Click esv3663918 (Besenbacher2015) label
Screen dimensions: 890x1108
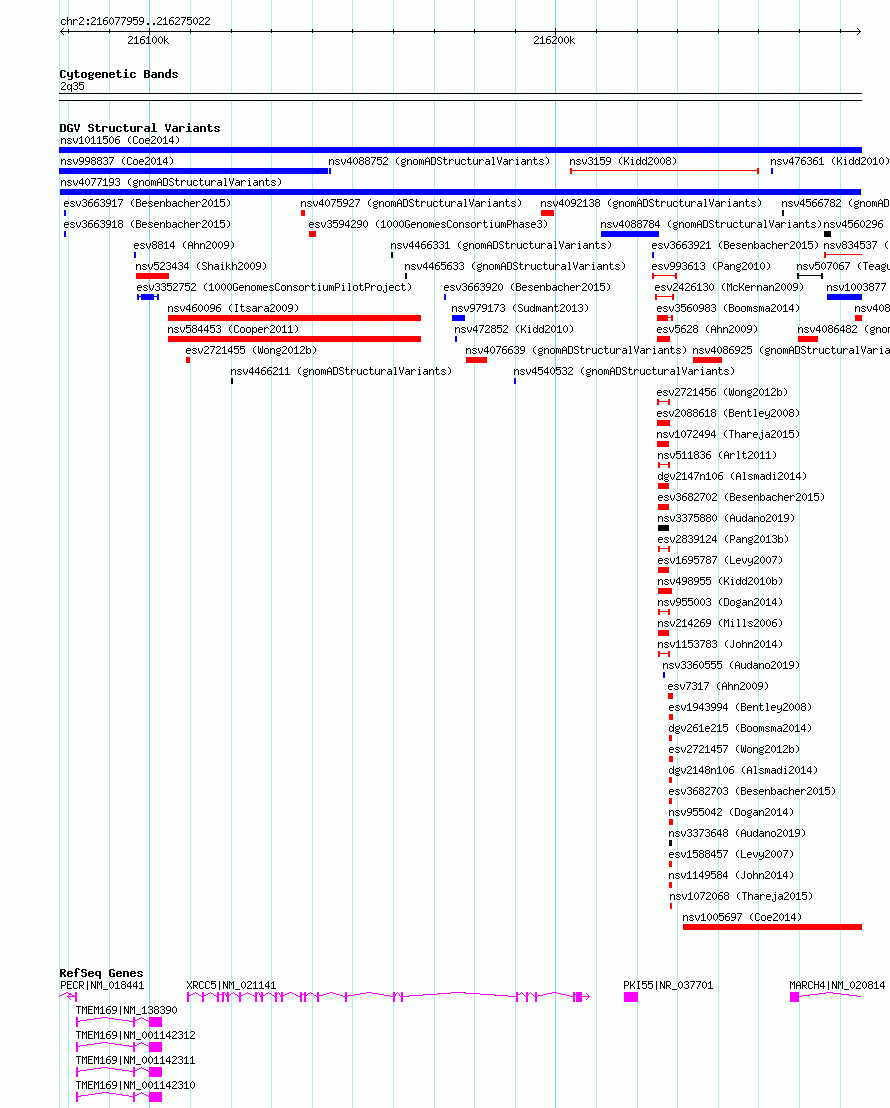[147, 224]
